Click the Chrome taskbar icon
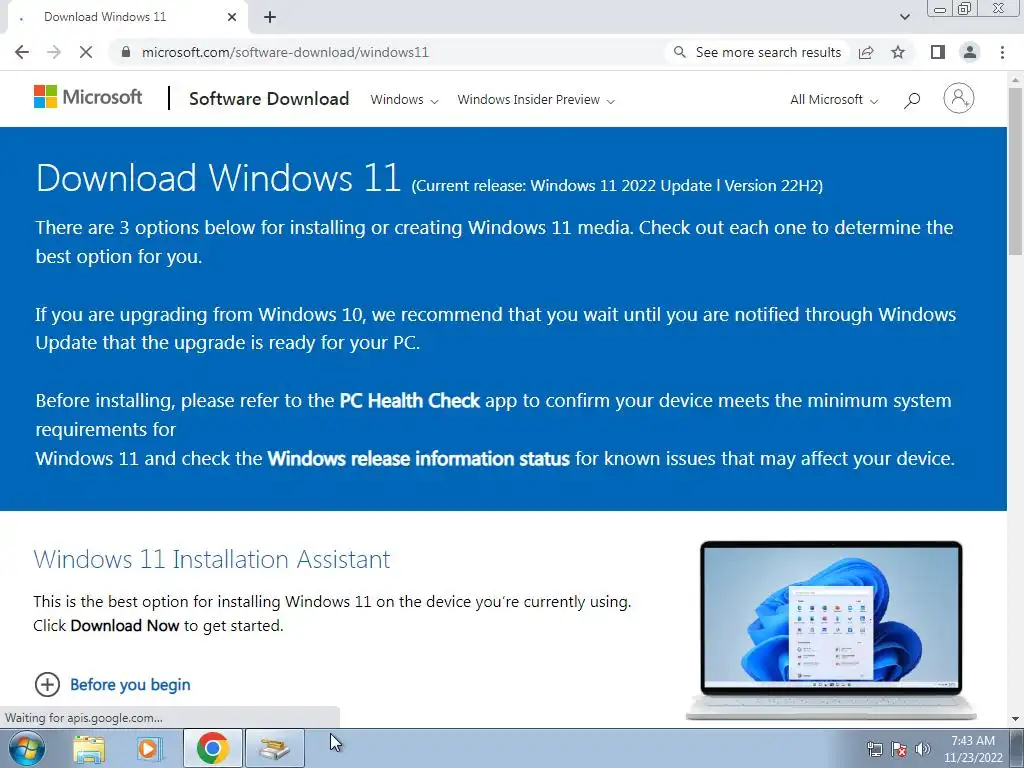The image size is (1024, 768). (x=212, y=748)
